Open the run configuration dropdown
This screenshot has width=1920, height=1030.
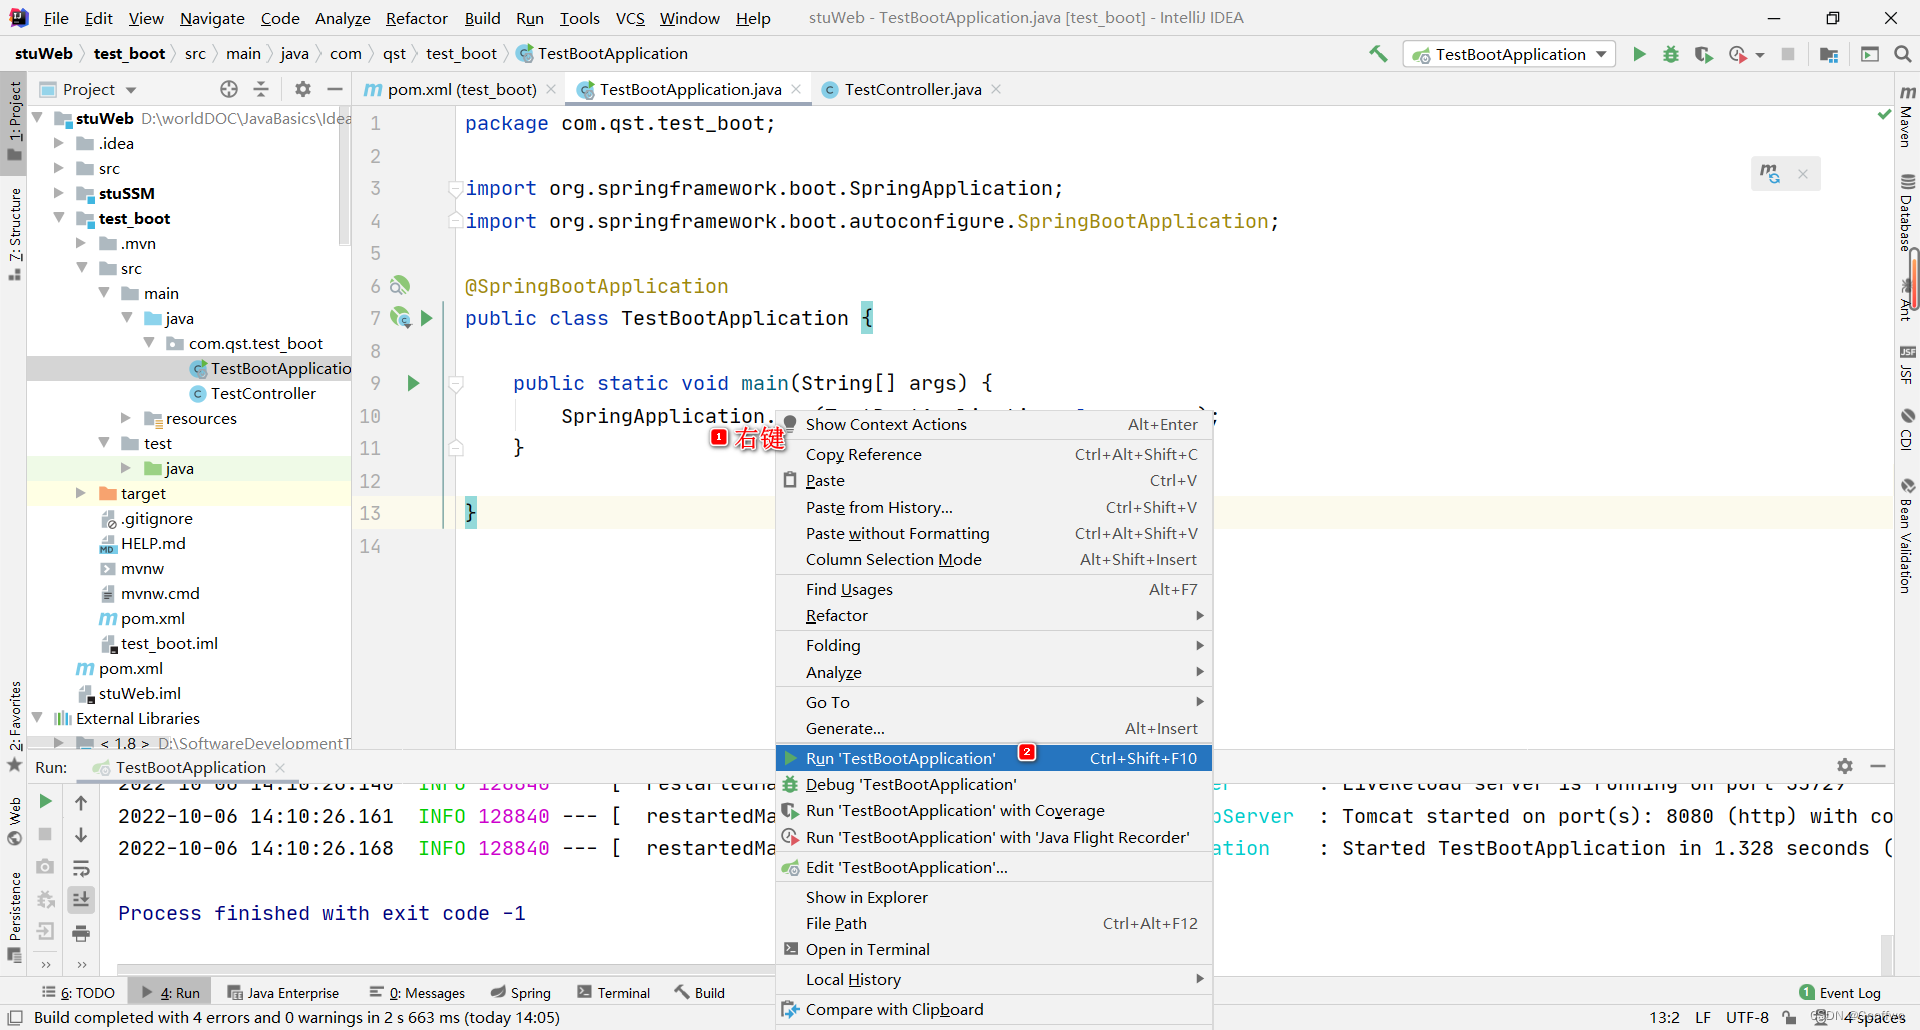tap(1510, 54)
